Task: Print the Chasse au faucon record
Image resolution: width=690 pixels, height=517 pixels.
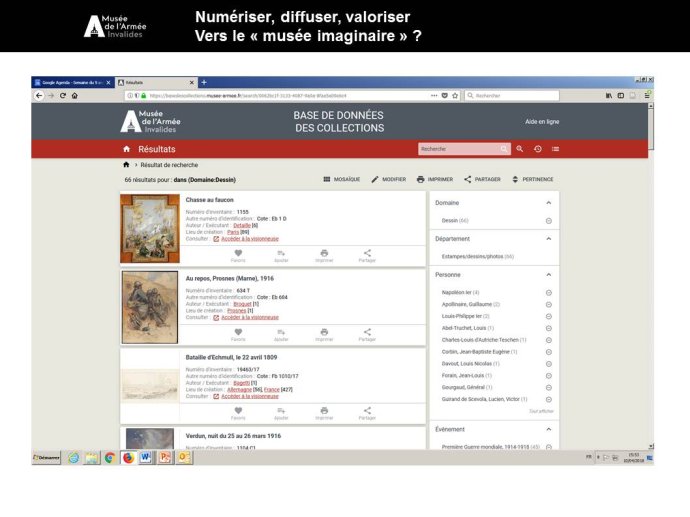Action: tap(324, 256)
